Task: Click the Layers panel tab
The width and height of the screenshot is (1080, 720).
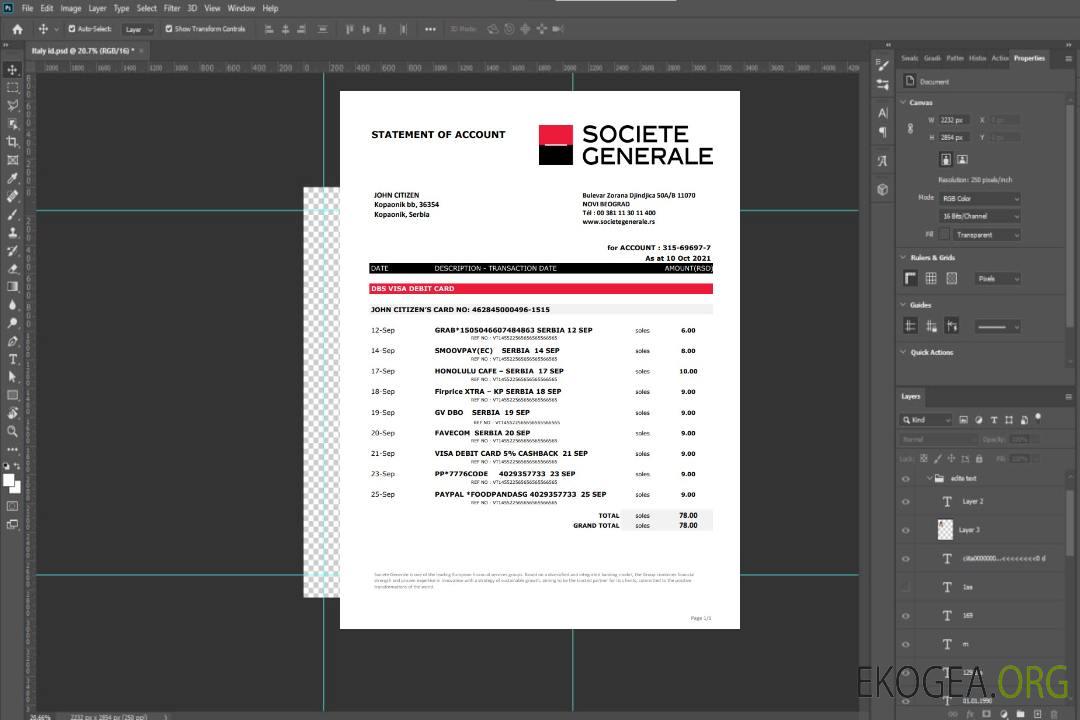Action: (x=911, y=396)
